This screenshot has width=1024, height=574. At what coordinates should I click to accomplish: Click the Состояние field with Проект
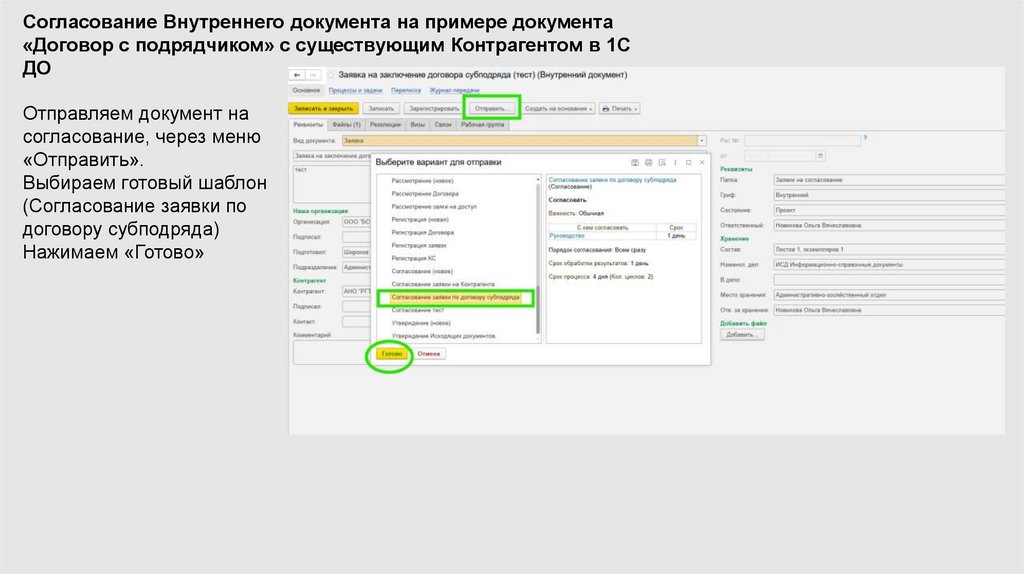(889, 210)
